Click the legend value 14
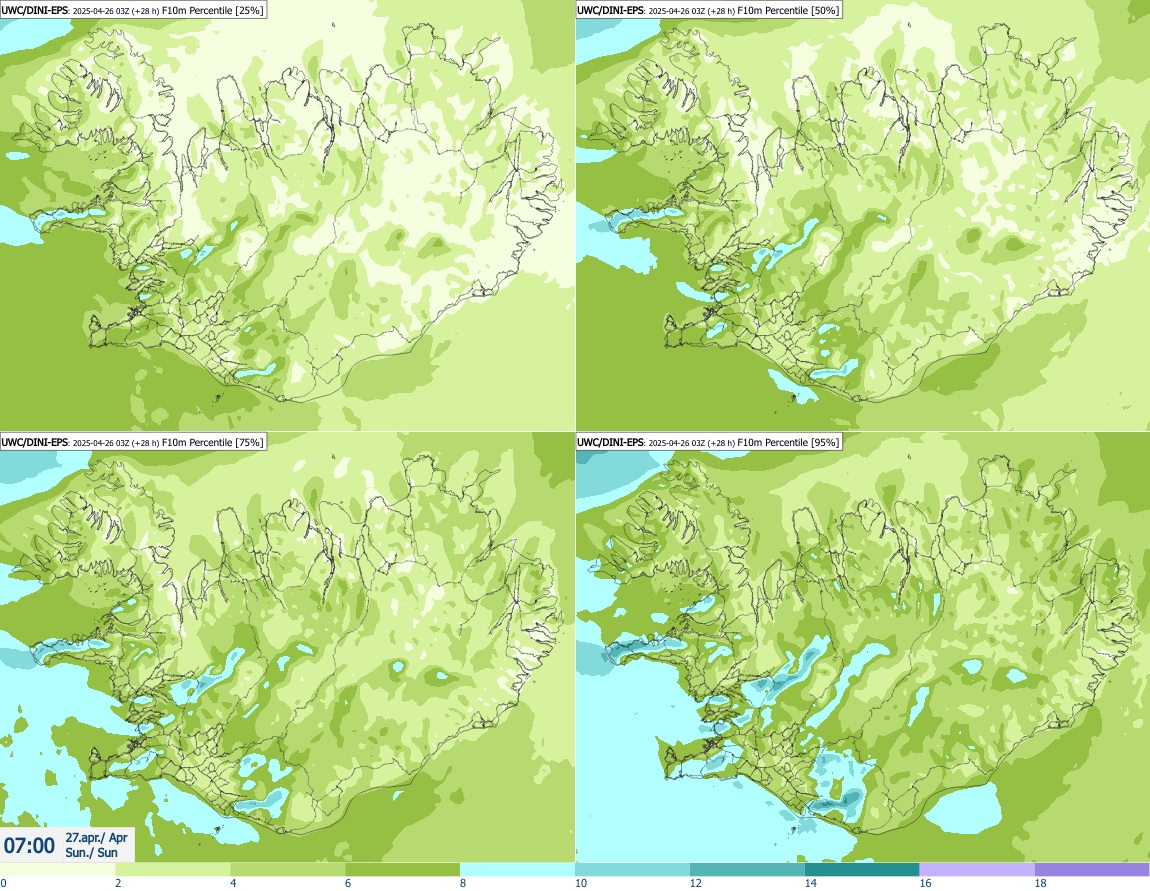1150x891 pixels. coord(810,883)
